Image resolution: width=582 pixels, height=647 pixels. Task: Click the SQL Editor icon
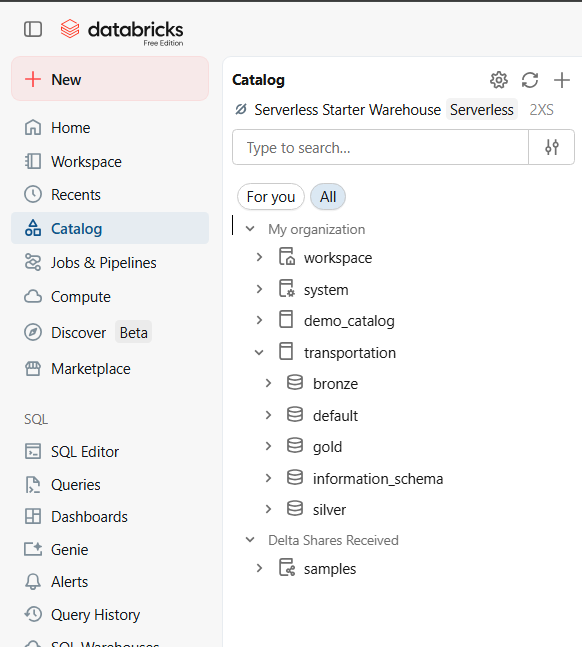tap(33, 451)
